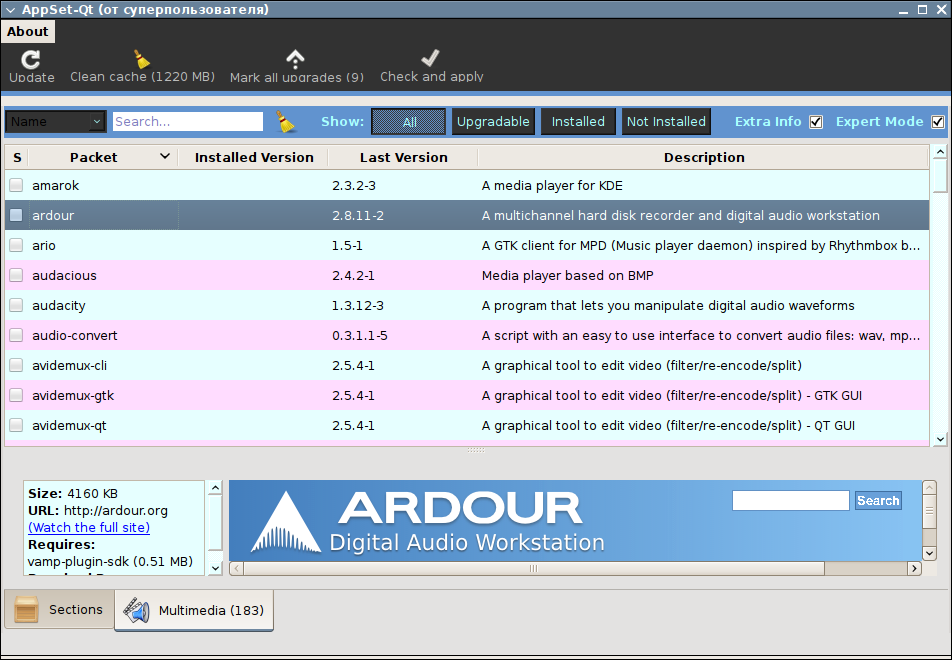Show All packages filter
952x660 pixels.
(409, 121)
